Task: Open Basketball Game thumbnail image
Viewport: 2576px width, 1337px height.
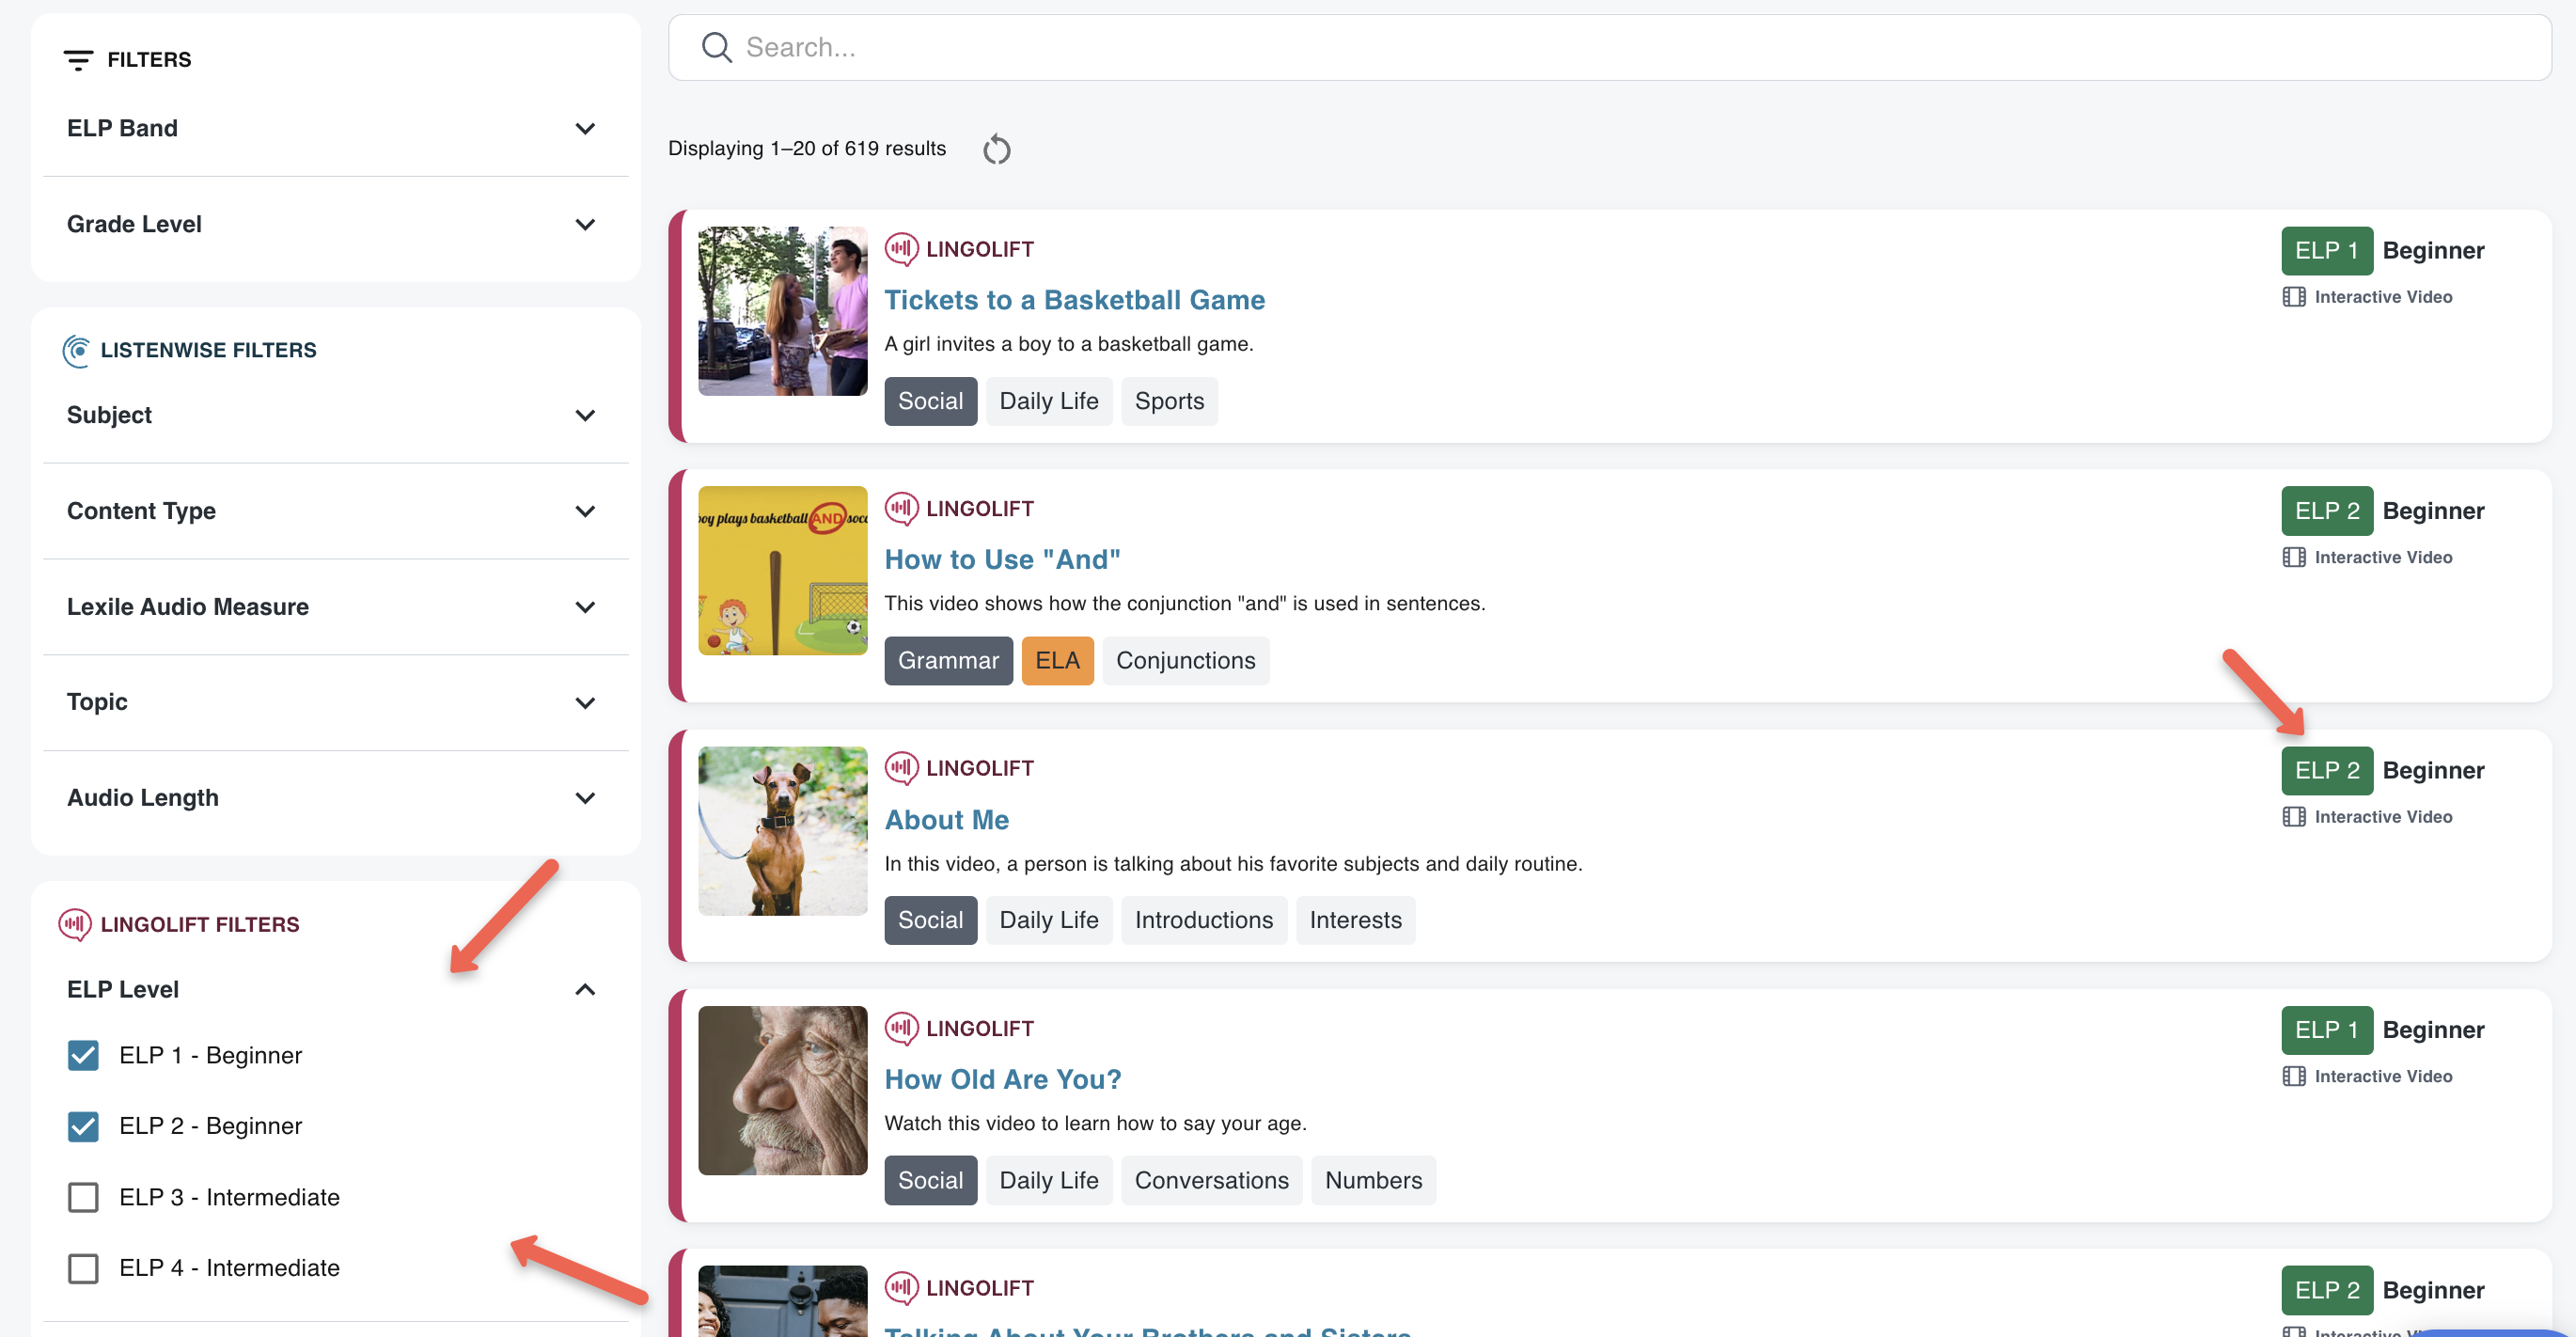Action: [x=782, y=311]
